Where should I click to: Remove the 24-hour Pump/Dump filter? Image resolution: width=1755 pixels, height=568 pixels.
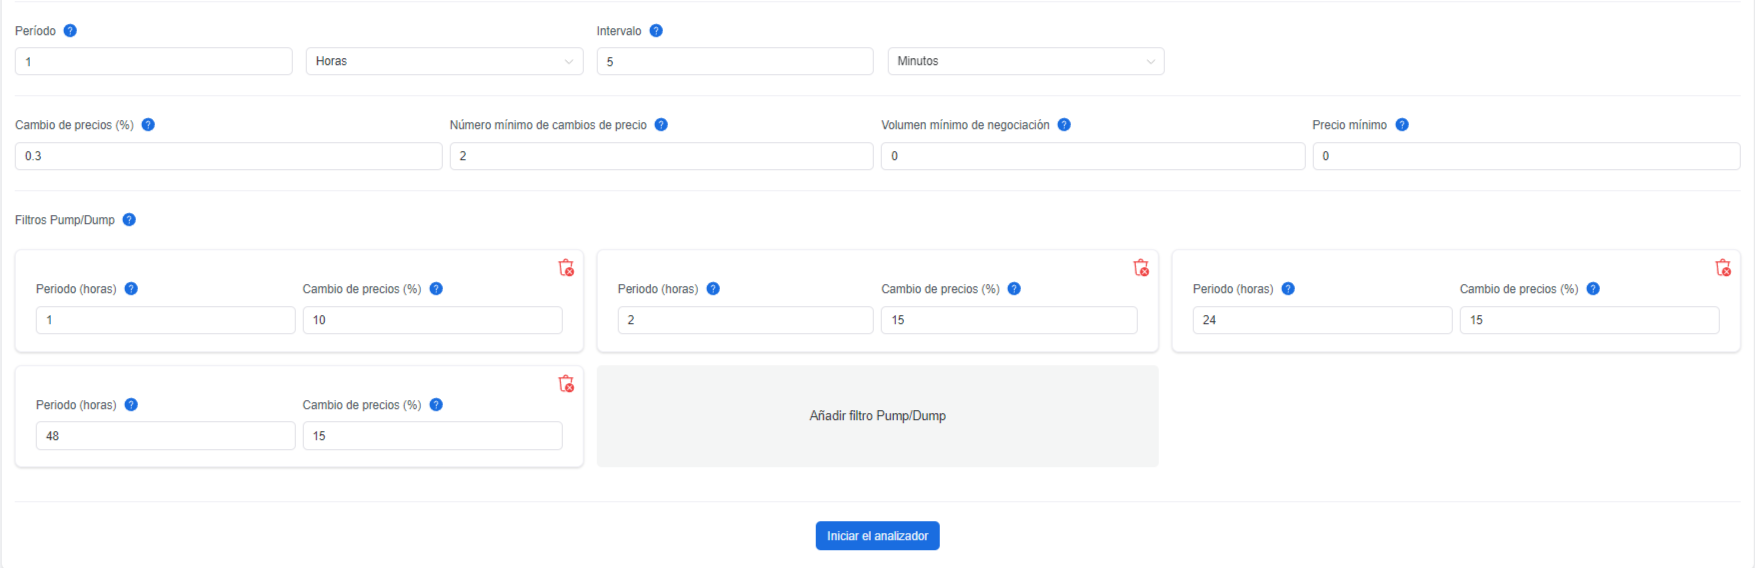(1723, 268)
